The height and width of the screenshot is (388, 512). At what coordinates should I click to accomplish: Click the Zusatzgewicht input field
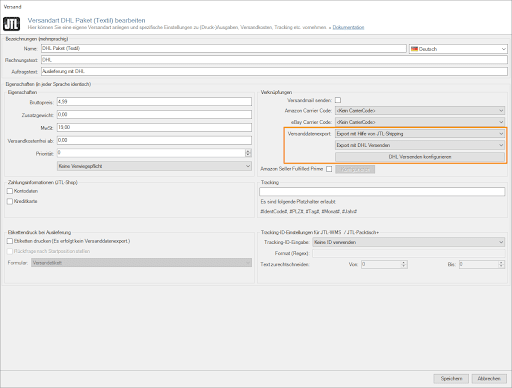click(154, 114)
